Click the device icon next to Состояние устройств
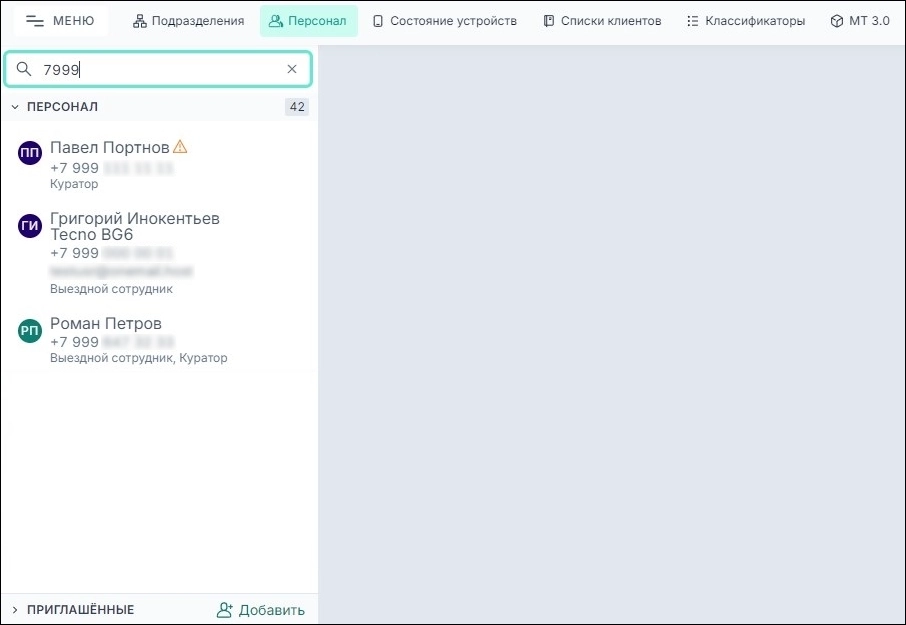 [x=377, y=20]
